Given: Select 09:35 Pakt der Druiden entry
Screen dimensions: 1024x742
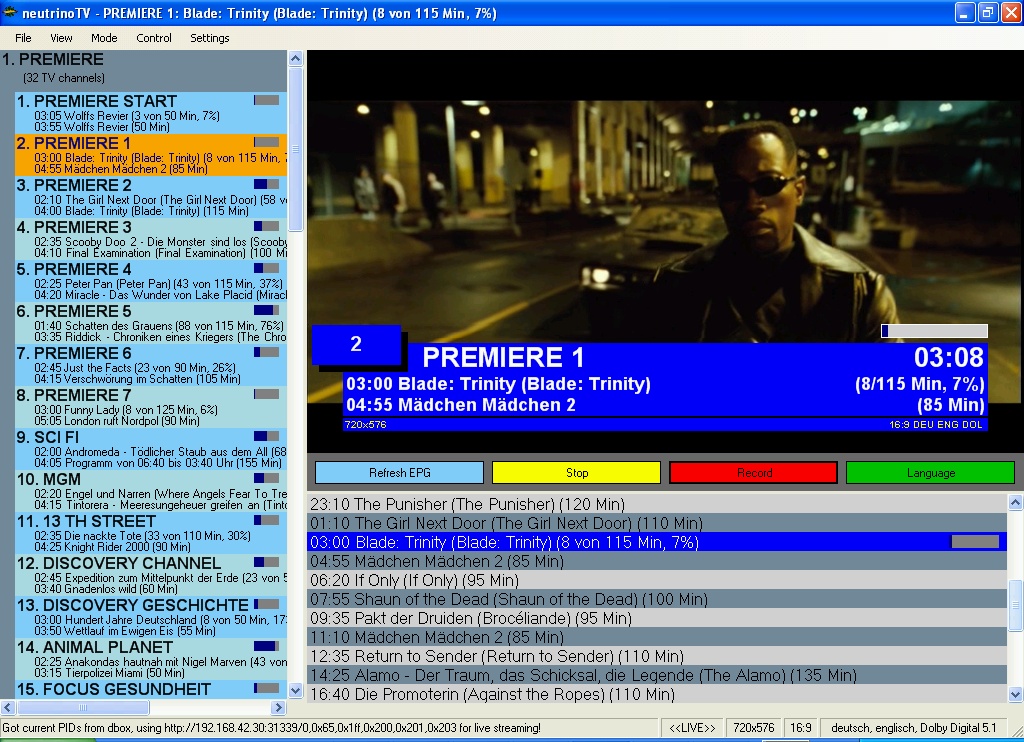Looking at the screenshot, I should (x=656, y=617).
